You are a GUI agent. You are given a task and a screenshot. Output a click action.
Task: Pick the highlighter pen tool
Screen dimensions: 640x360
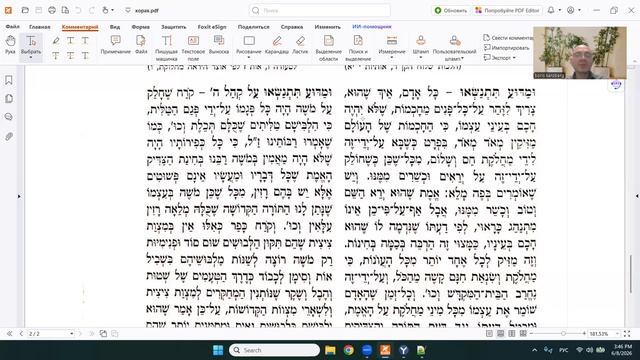pos(56,40)
